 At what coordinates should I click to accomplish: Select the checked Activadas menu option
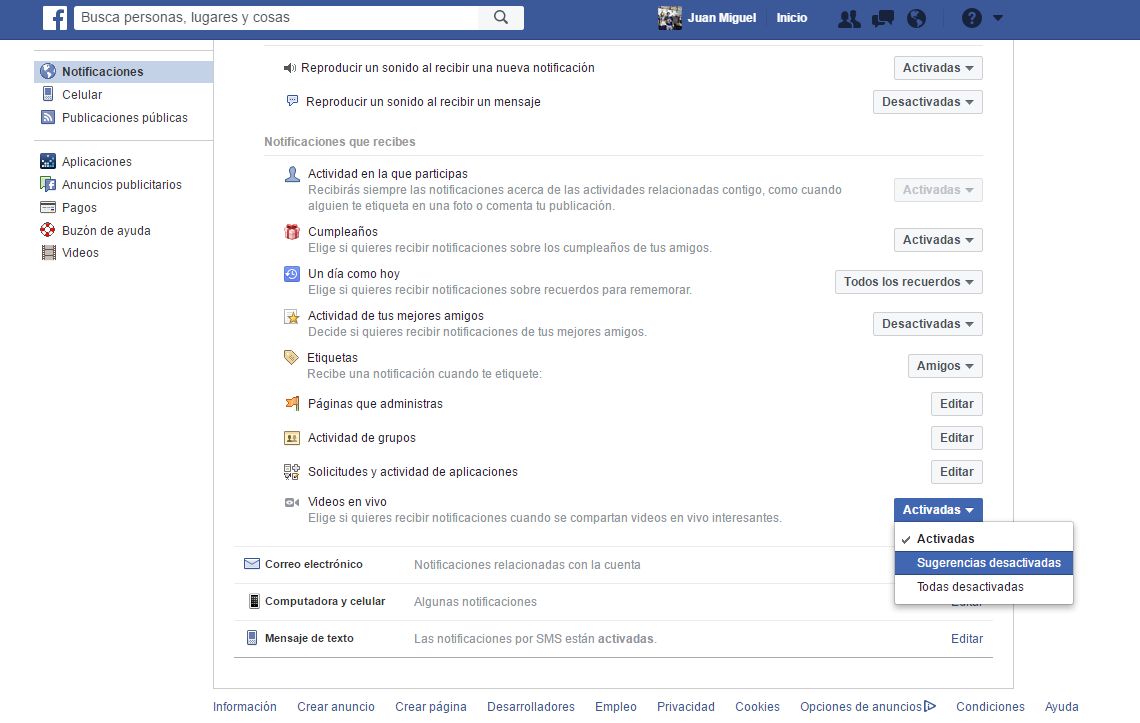click(x=945, y=539)
